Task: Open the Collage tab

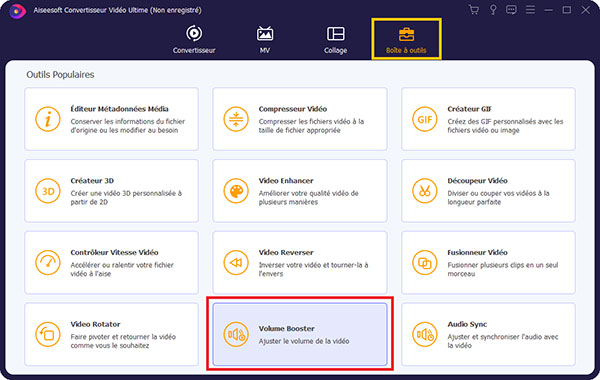Action: 336,39
